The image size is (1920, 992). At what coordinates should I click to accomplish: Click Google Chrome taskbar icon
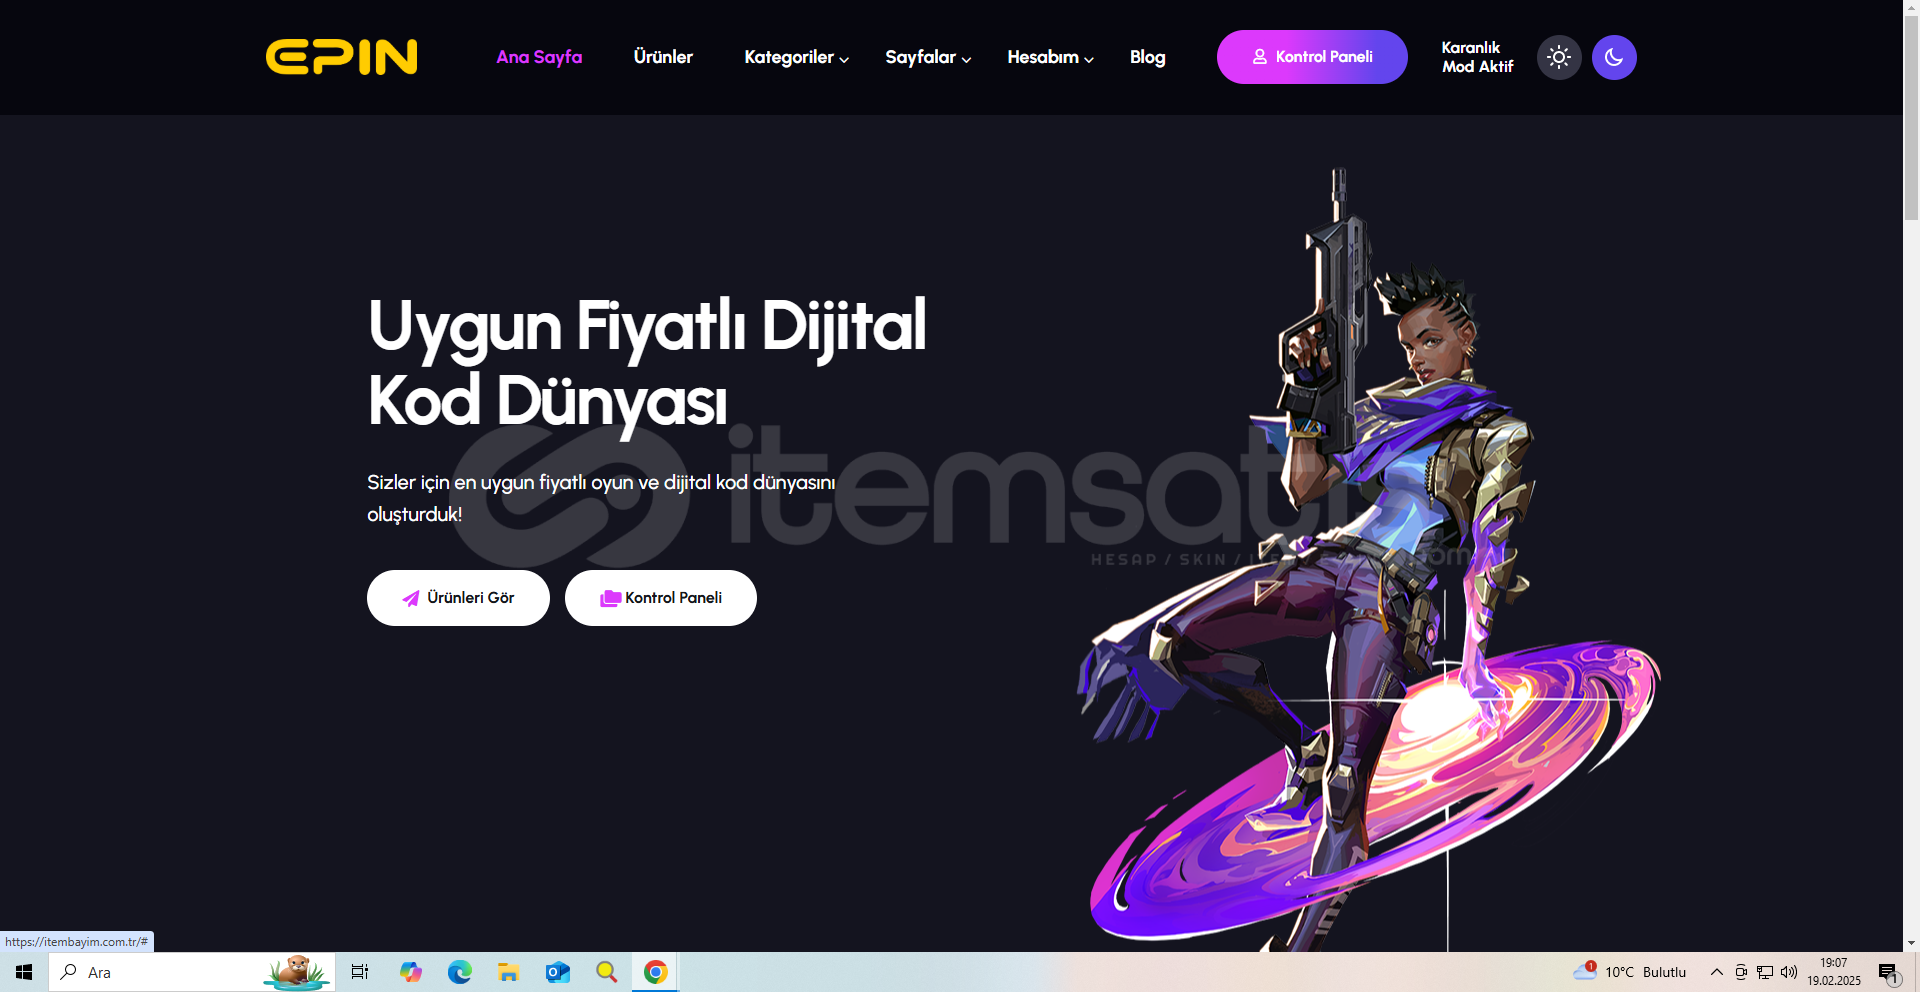click(655, 972)
